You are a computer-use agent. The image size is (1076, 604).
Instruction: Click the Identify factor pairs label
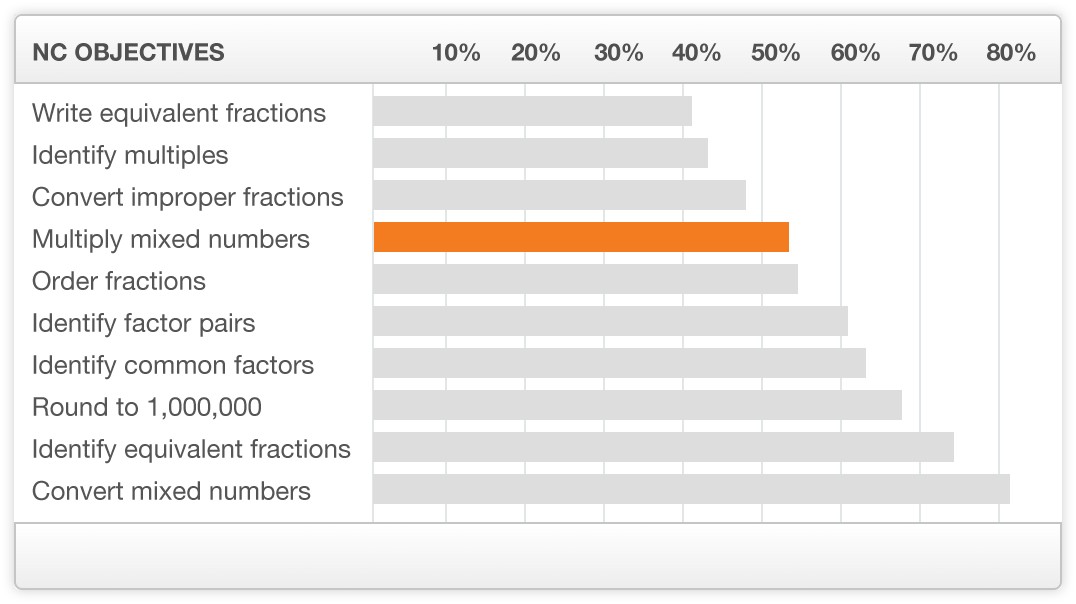143,323
